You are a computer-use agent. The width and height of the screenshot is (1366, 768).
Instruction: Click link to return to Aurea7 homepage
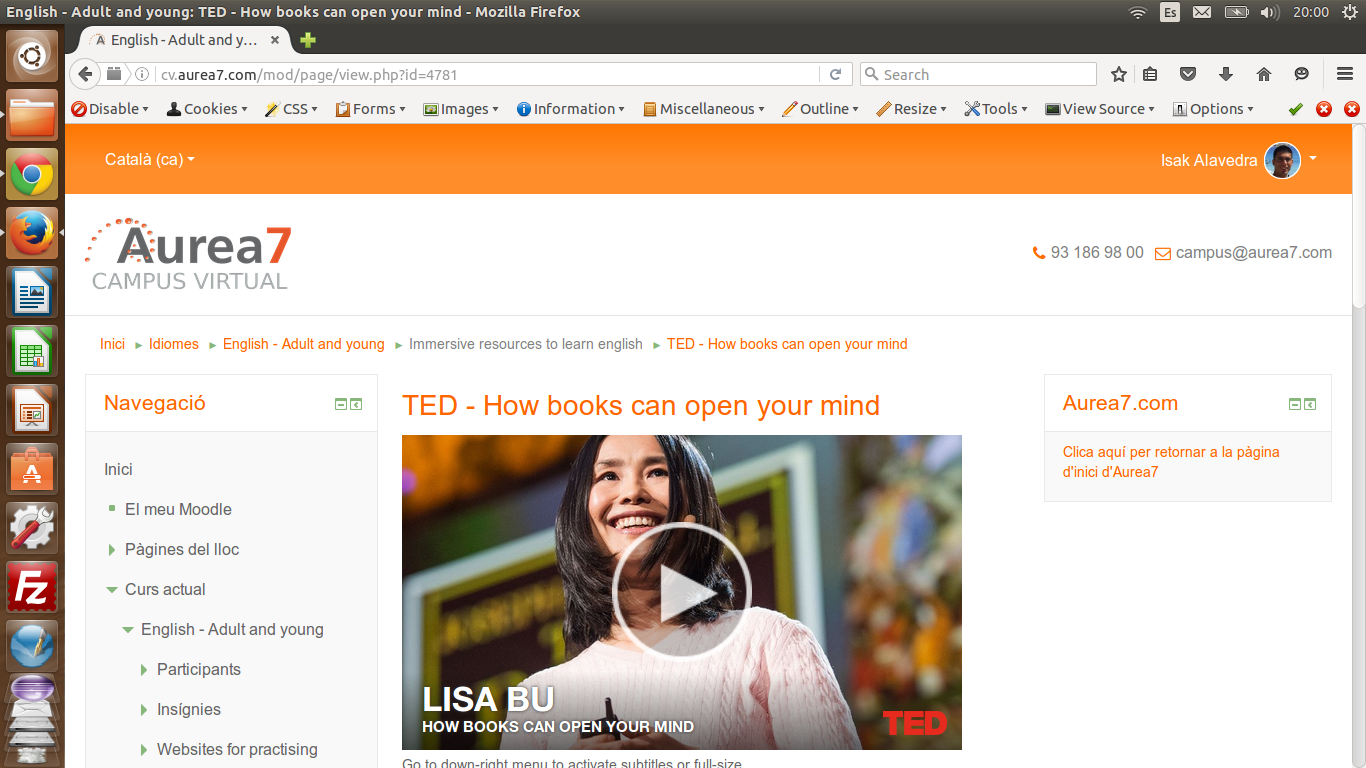point(1171,462)
